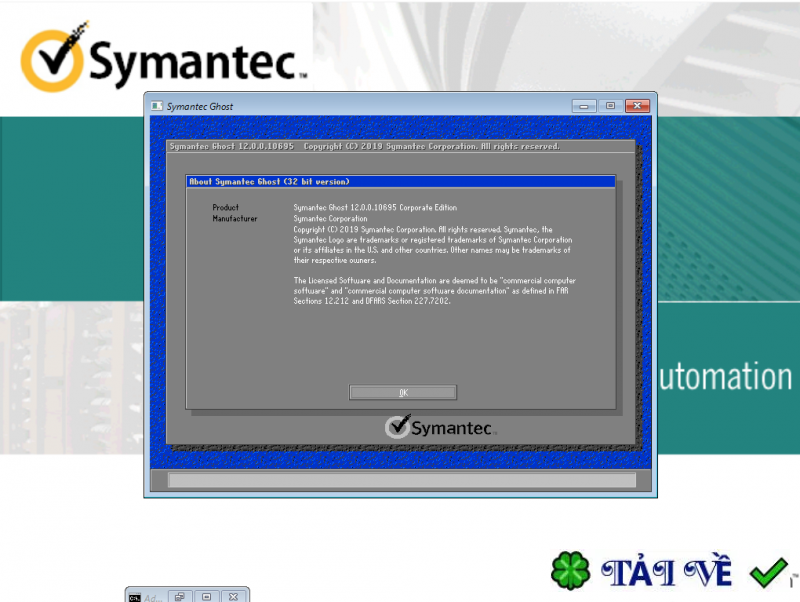Click the large Symantec logo at top left
This screenshot has width=800, height=602.
point(164,57)
